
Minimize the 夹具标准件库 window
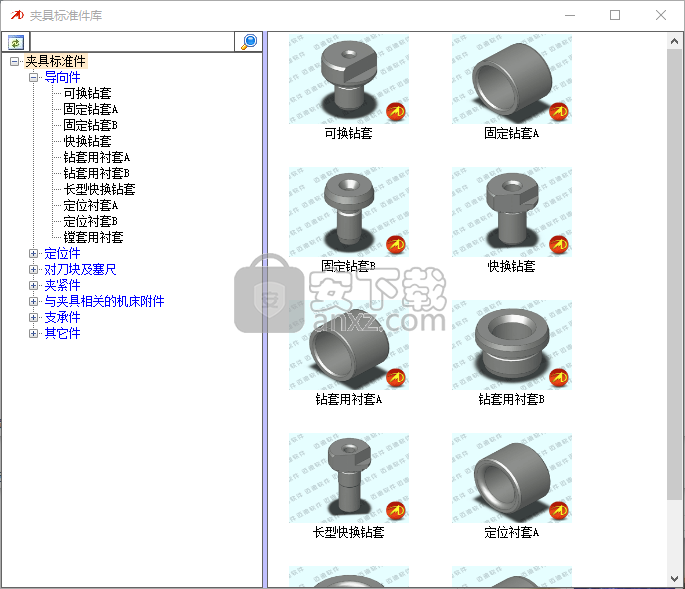[570, 15]
